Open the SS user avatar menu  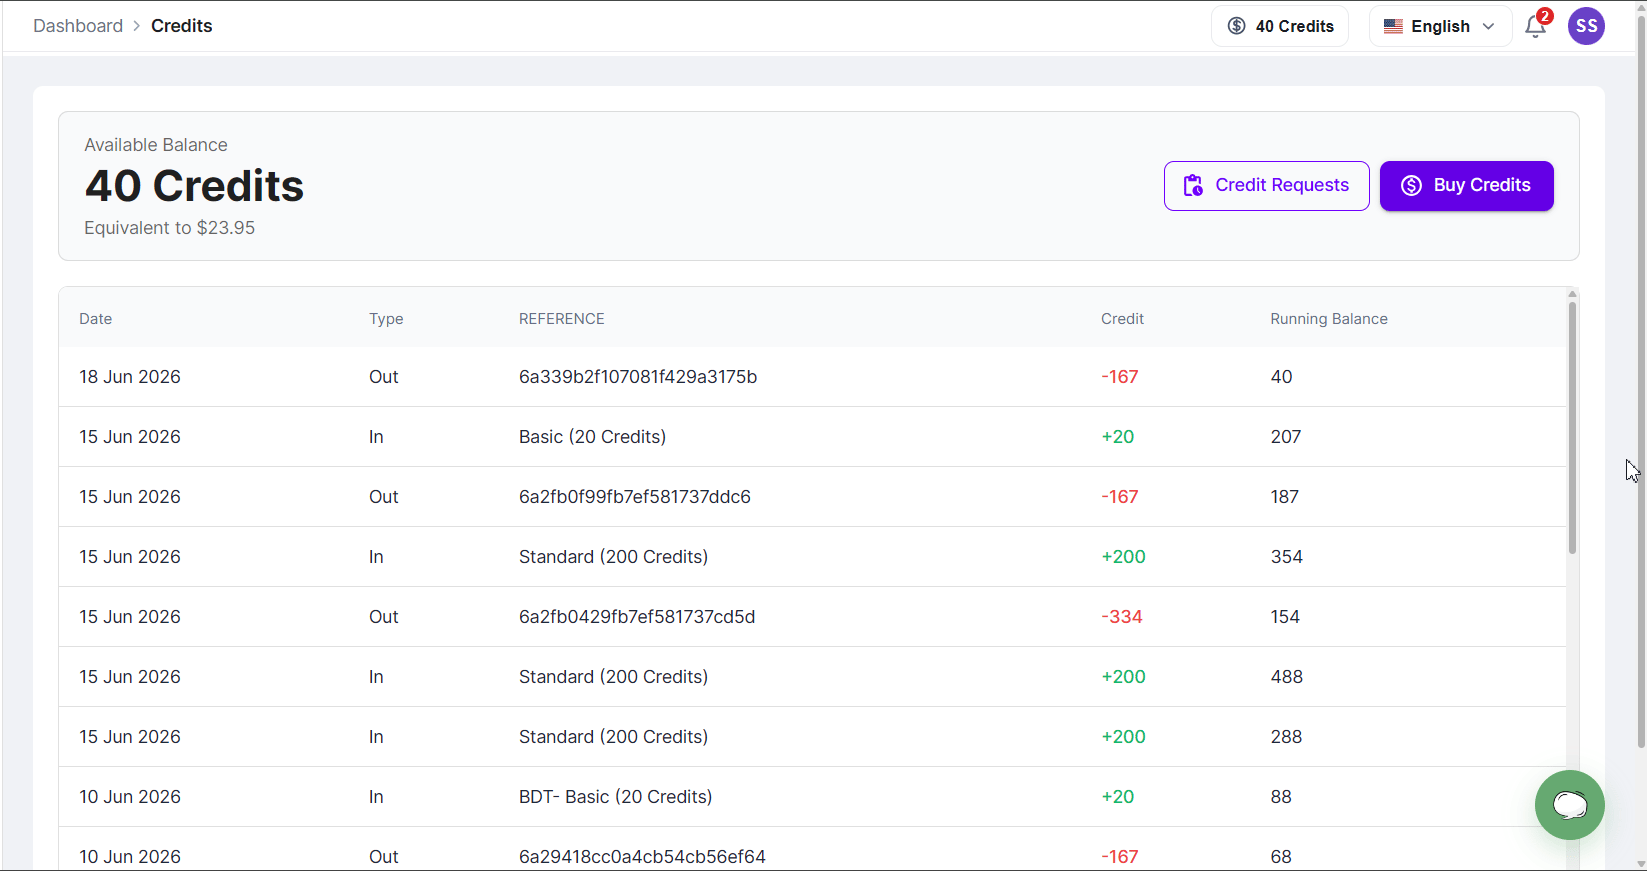(1586, 26)
